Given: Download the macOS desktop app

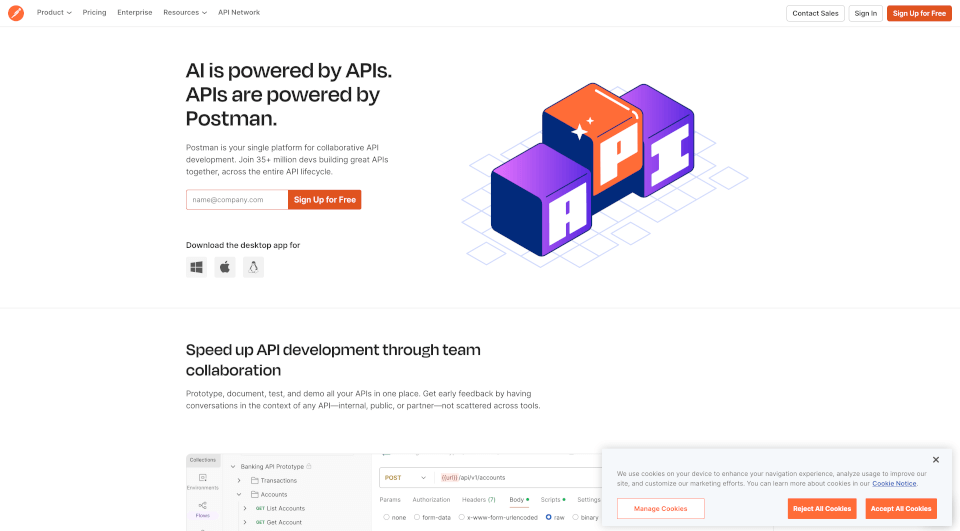Looking at the screenshot, I should point(225,267).
